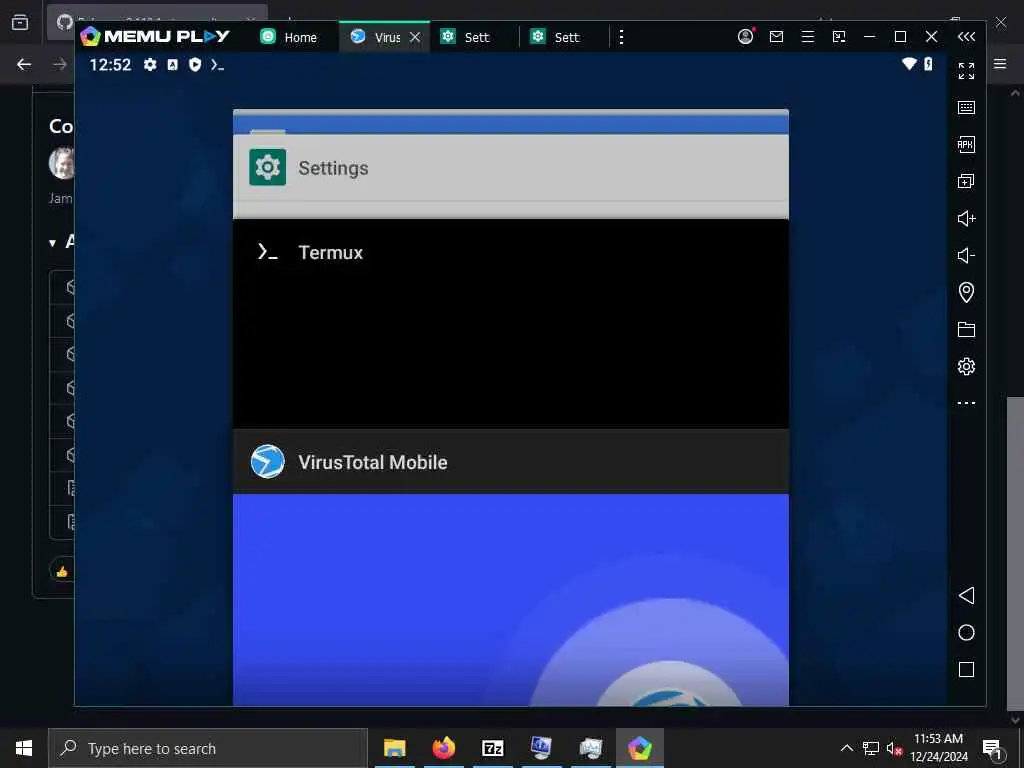
Task: Open the first Settings tab
Action: (466, 37)
